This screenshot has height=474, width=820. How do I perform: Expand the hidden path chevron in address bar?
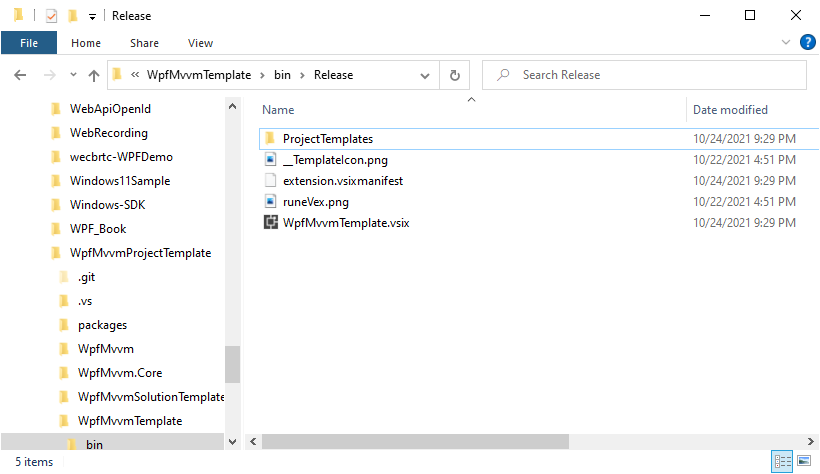point(135,75)
